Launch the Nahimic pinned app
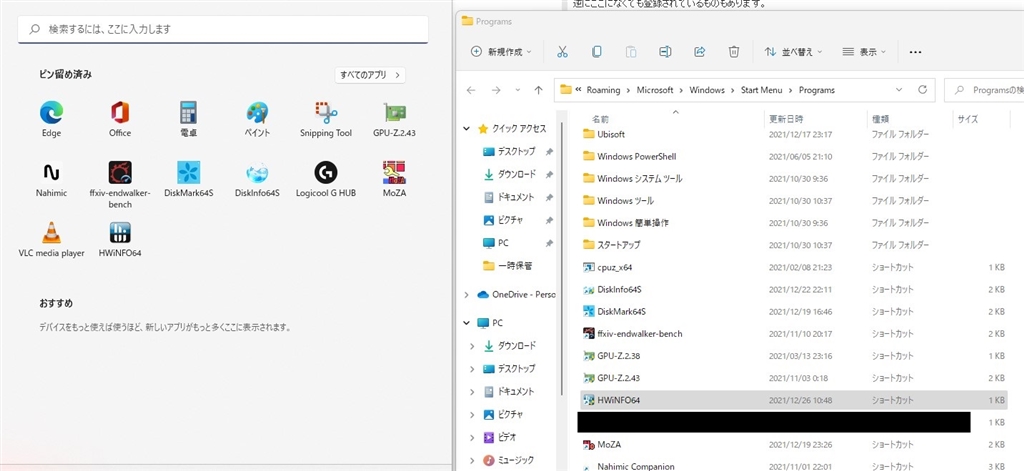Viewport: 1024px width, 471px height. [x=51, y=179]
